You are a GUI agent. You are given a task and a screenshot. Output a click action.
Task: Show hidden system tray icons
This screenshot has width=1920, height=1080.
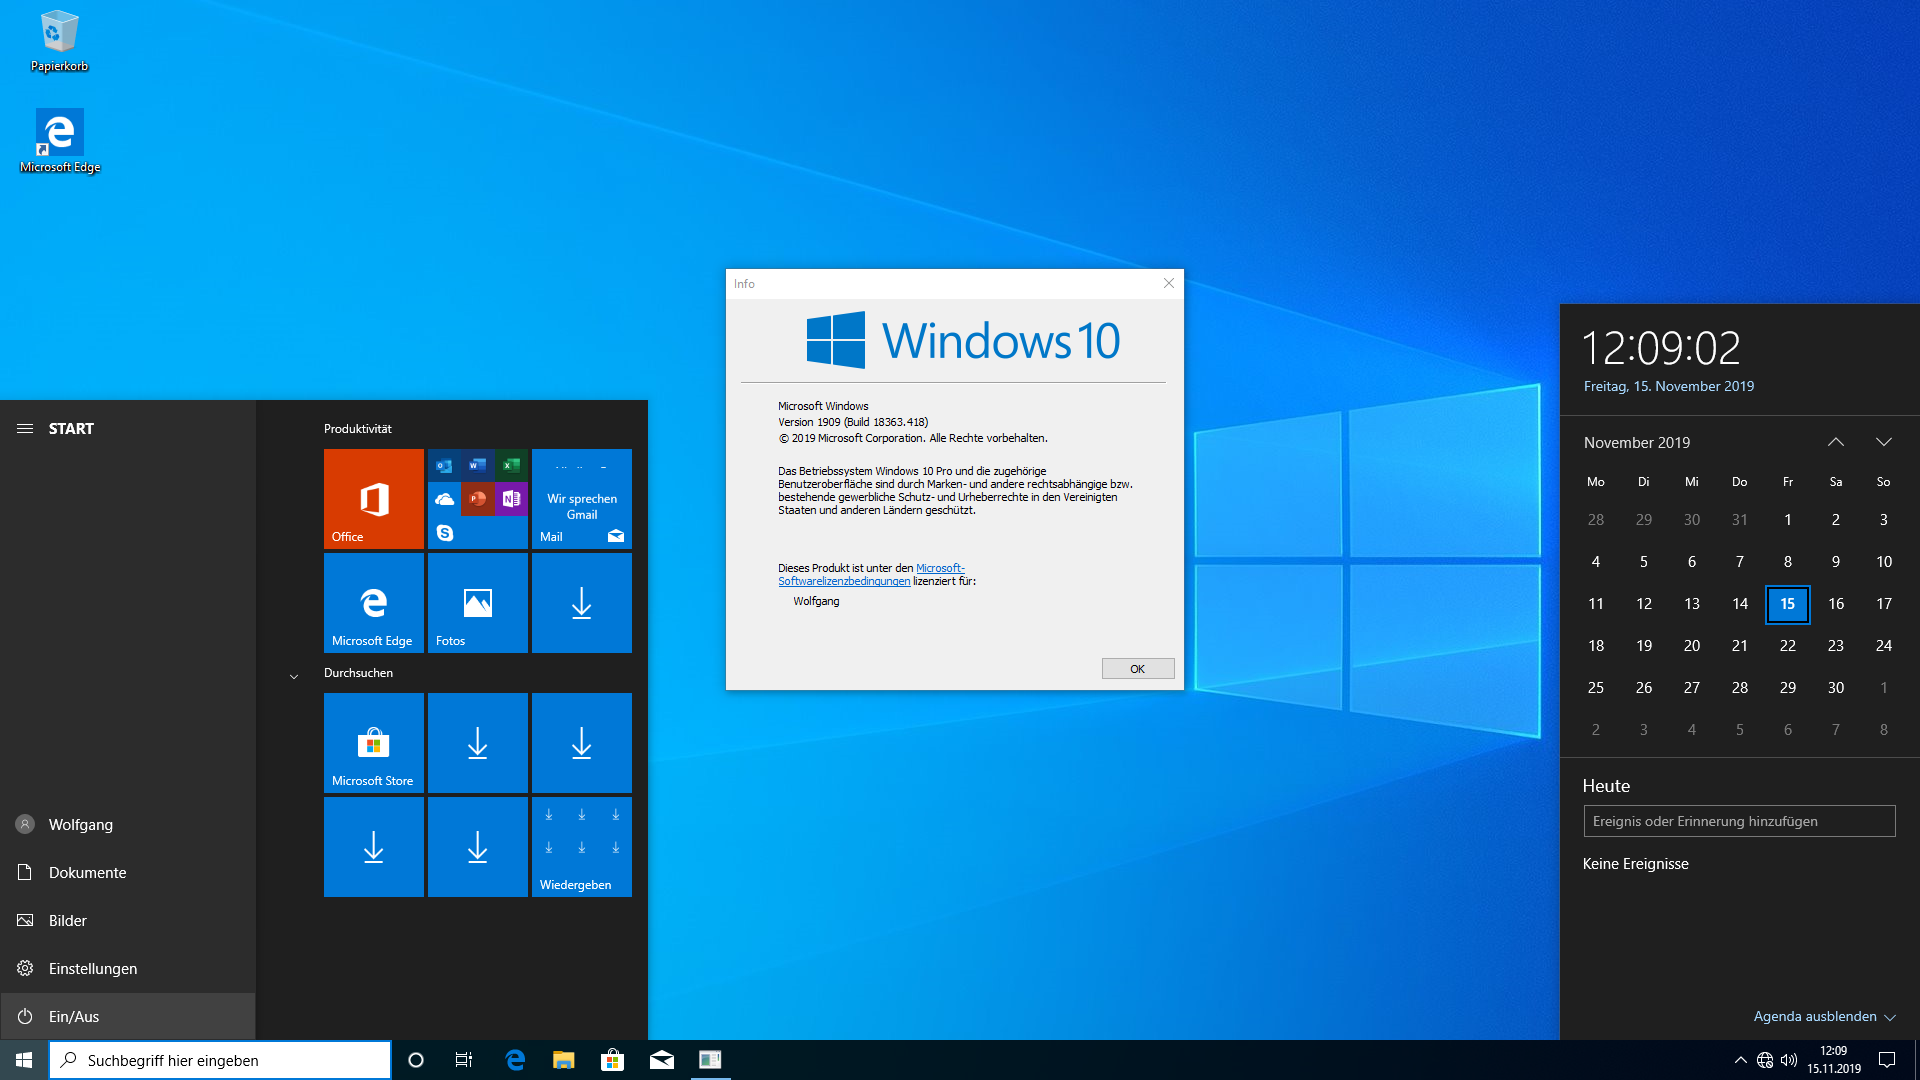tap(1740, 1060)
